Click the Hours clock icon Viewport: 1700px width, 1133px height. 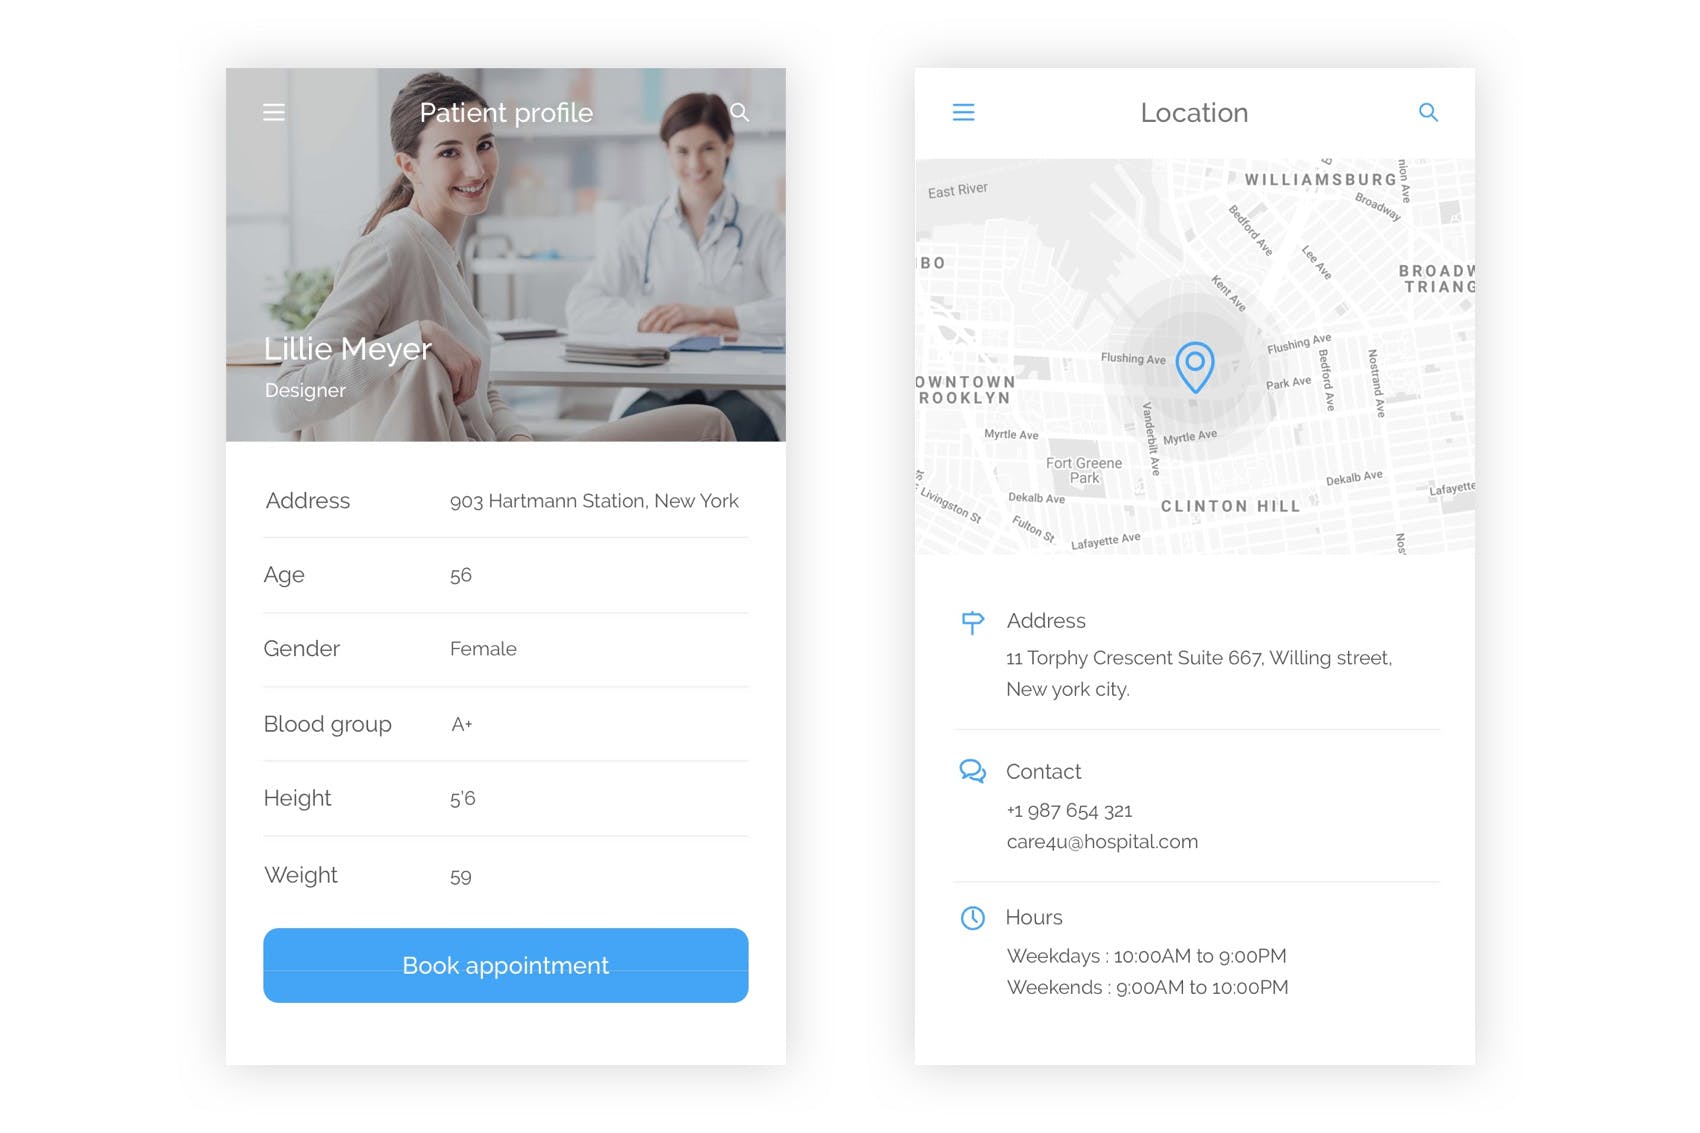(x=971, y=918)
